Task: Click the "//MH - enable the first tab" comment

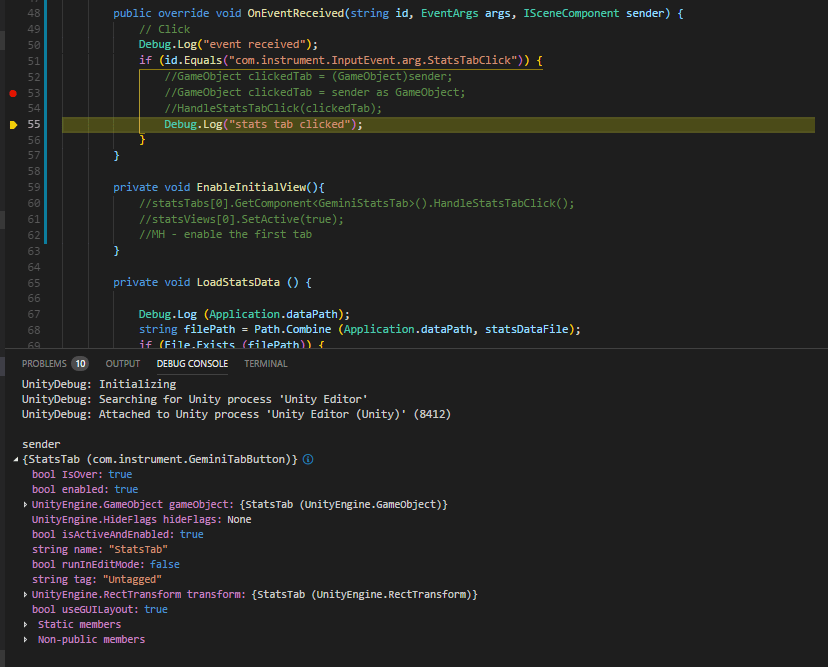Action: [225, 234]
